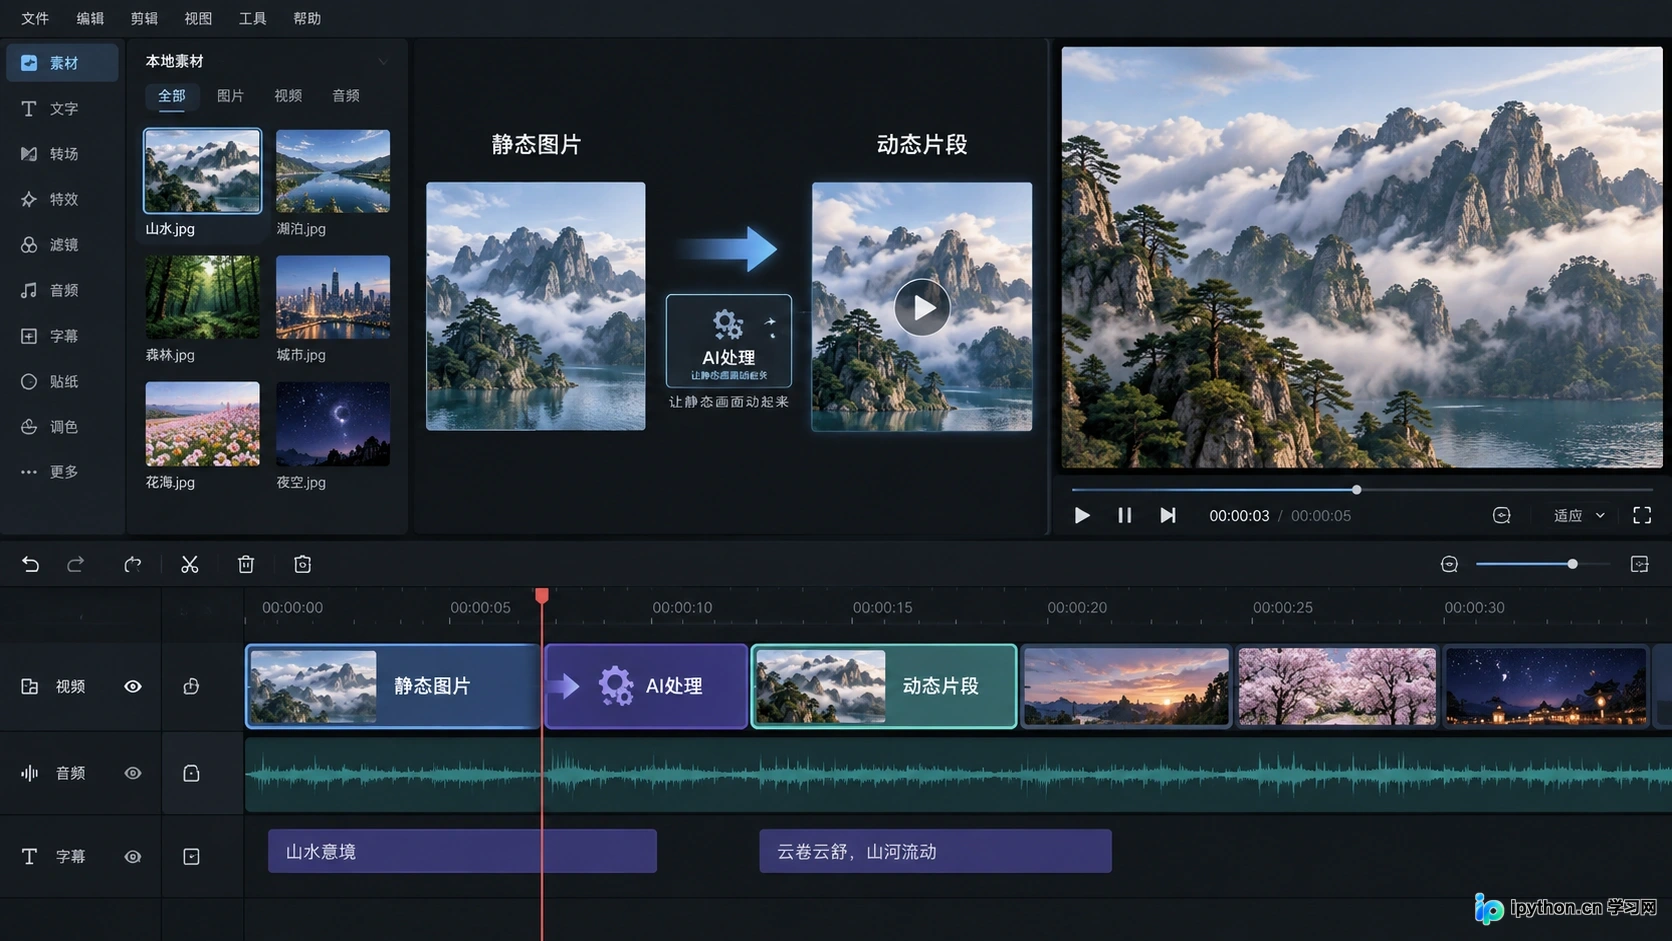The image size is (1672, 941).
Task: Switch to the 视频 media tab
Action: point(288,95)
